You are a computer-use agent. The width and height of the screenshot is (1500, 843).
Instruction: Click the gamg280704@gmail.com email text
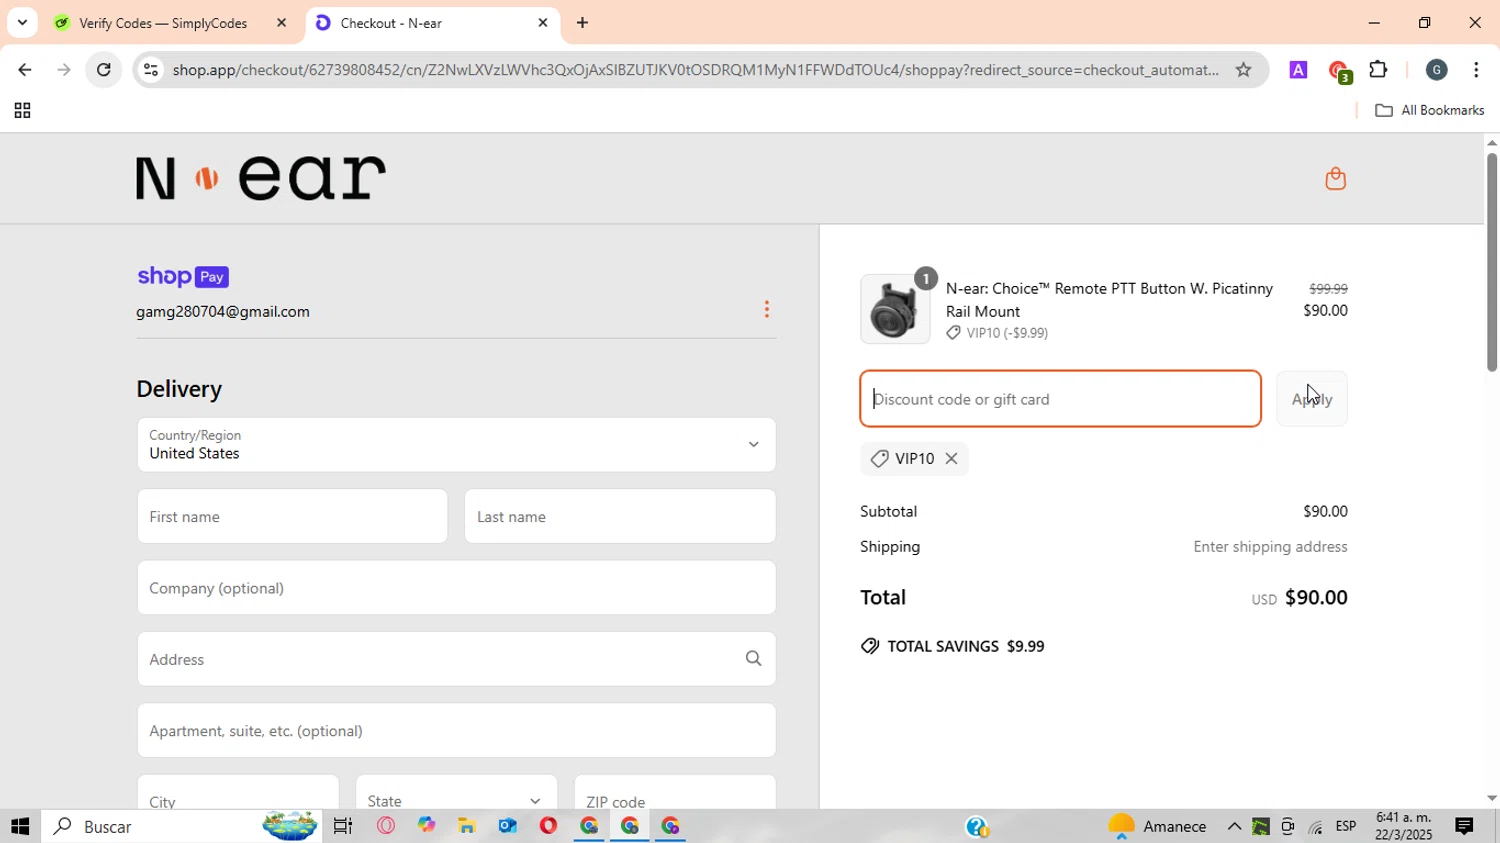tap(223, 312)
